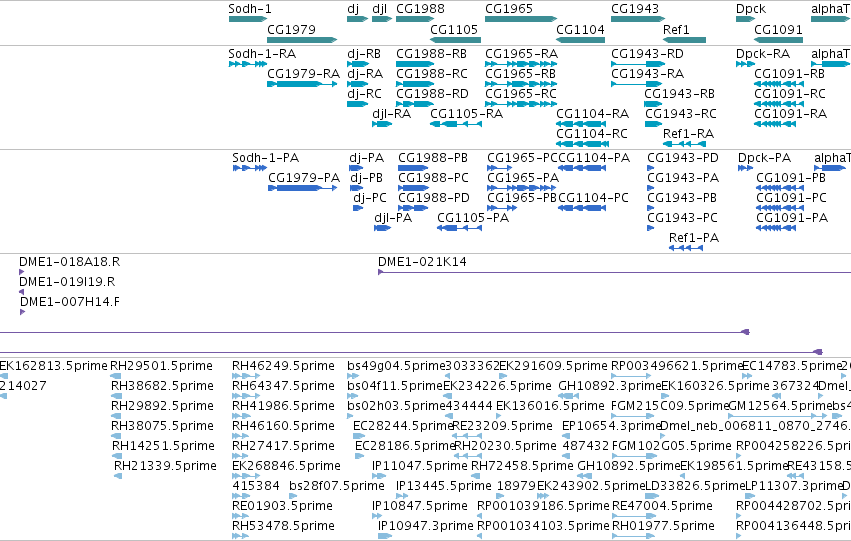Open protein dj-PC
This screenshot has height=541, width=851.
(370, 198)
